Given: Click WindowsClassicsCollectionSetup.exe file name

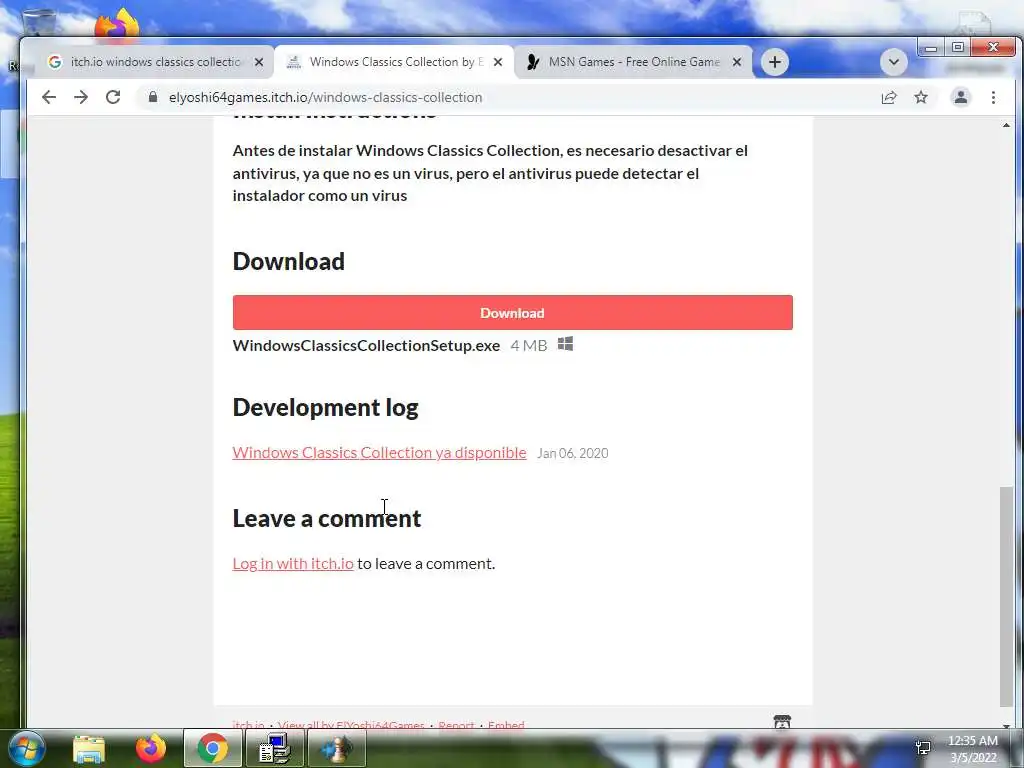Looking at the screenshot, I should tap(366, 345).
